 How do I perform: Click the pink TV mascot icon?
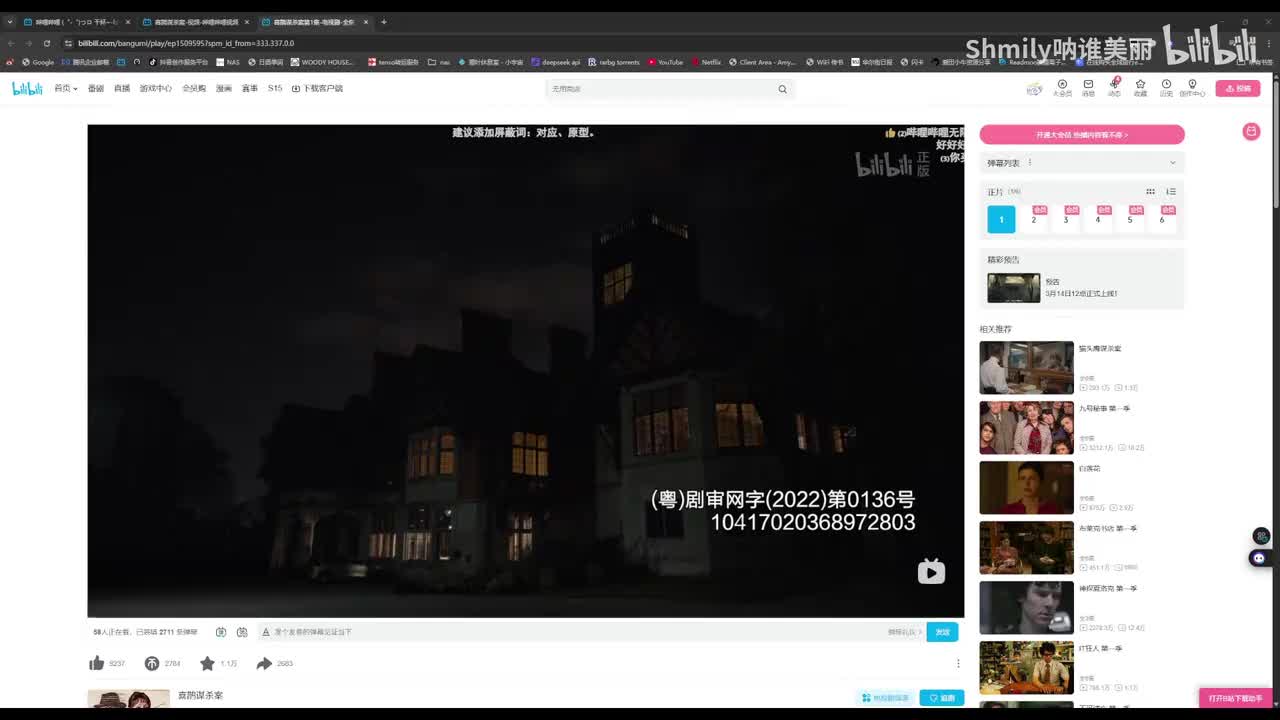1251,131
